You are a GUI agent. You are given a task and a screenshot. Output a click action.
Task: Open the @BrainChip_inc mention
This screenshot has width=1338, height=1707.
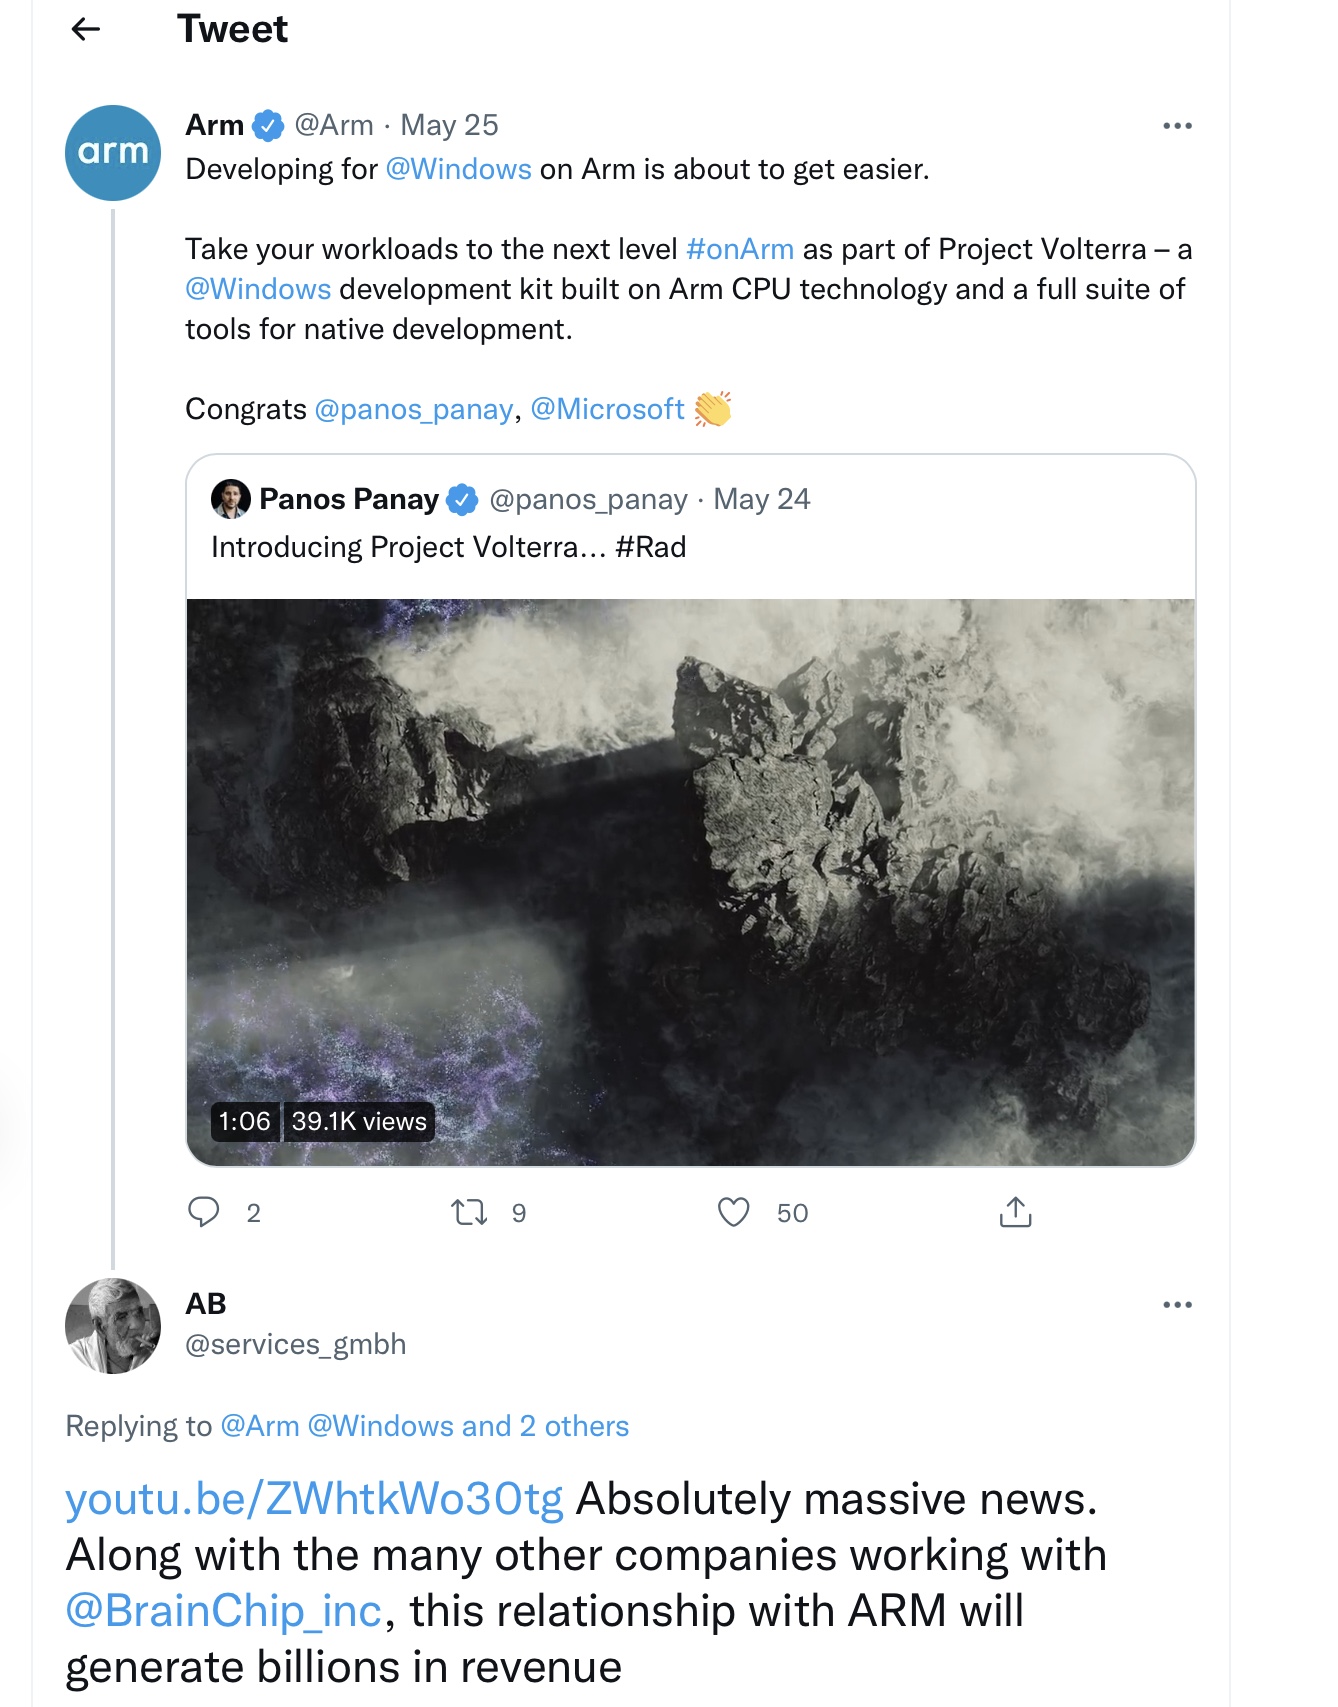(224, 1611)
